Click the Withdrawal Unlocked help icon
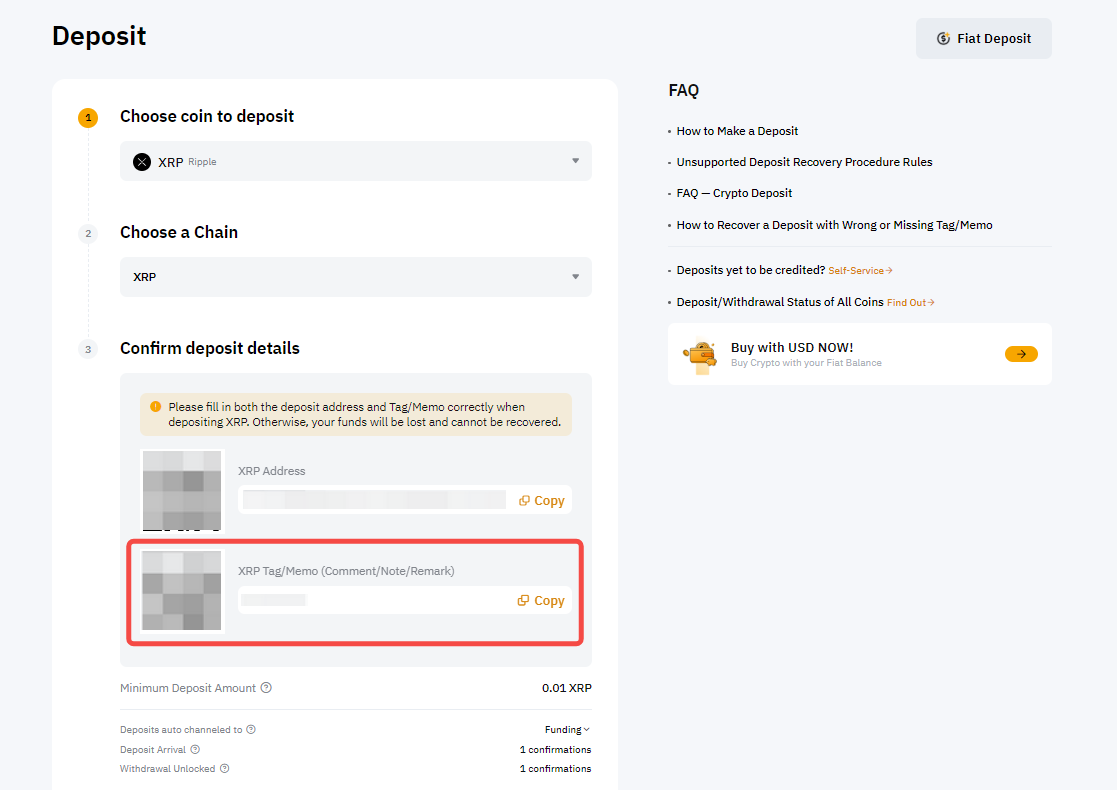 224,769
